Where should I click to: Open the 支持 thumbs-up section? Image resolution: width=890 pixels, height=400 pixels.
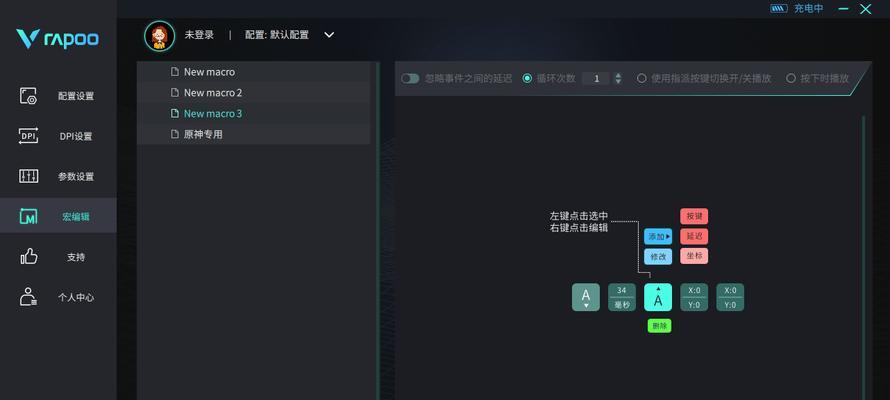(58, 257)
